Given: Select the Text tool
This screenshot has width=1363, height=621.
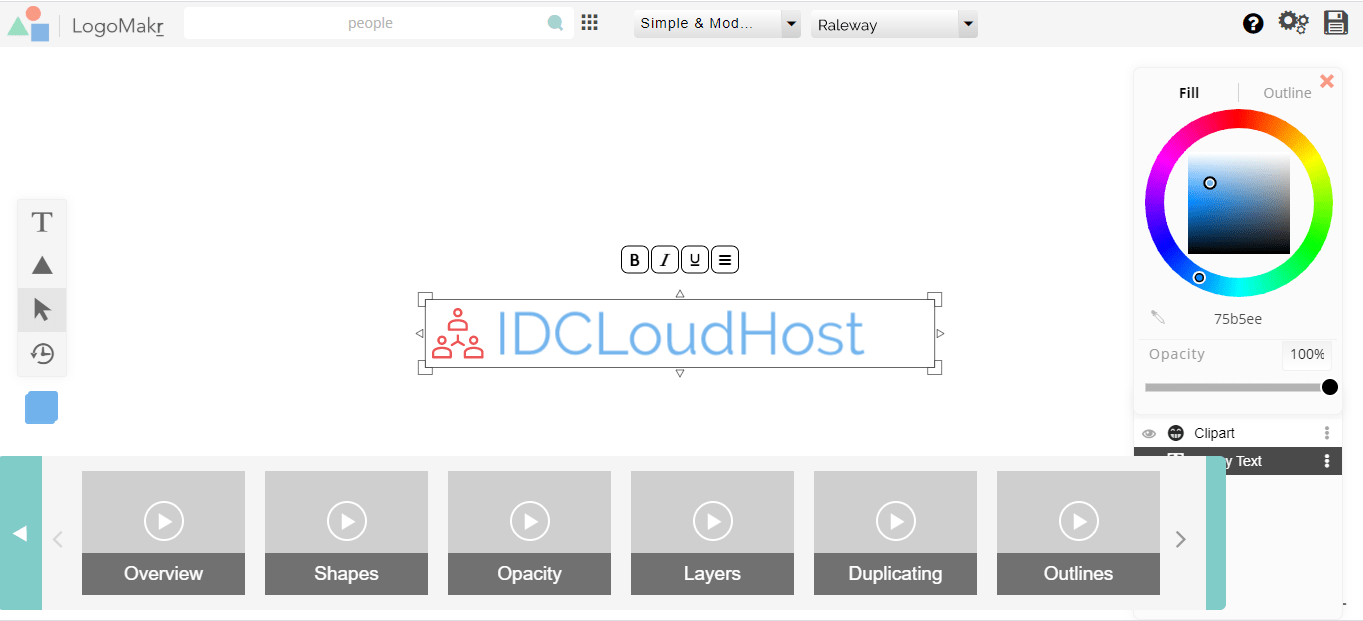Looking at the screenshot, I should pyautogui.click(x=42, y=222).
